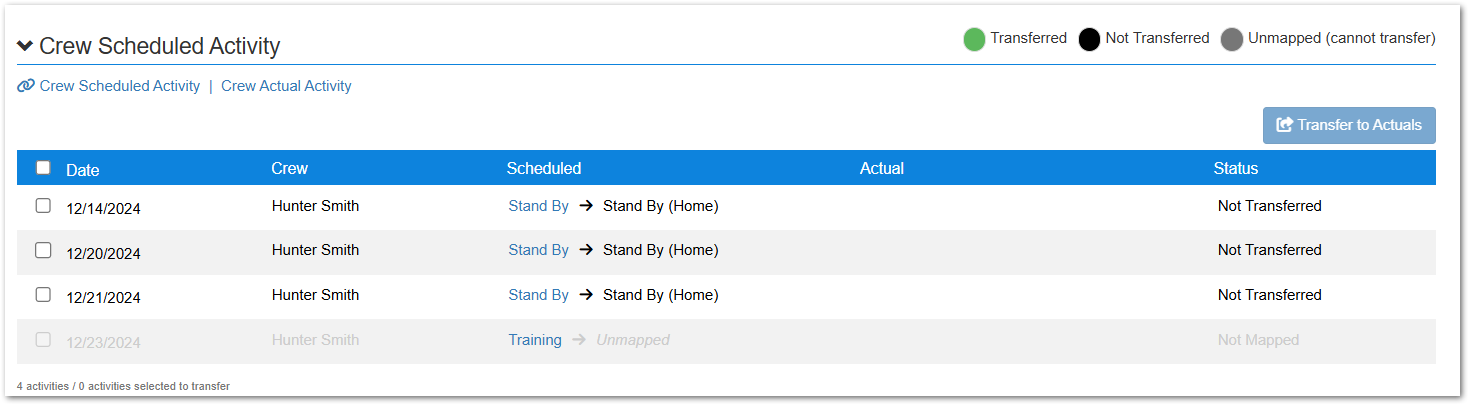Open the Crew Actual Activity link
The image size is (1469, 405).
(x=286, y=86)
